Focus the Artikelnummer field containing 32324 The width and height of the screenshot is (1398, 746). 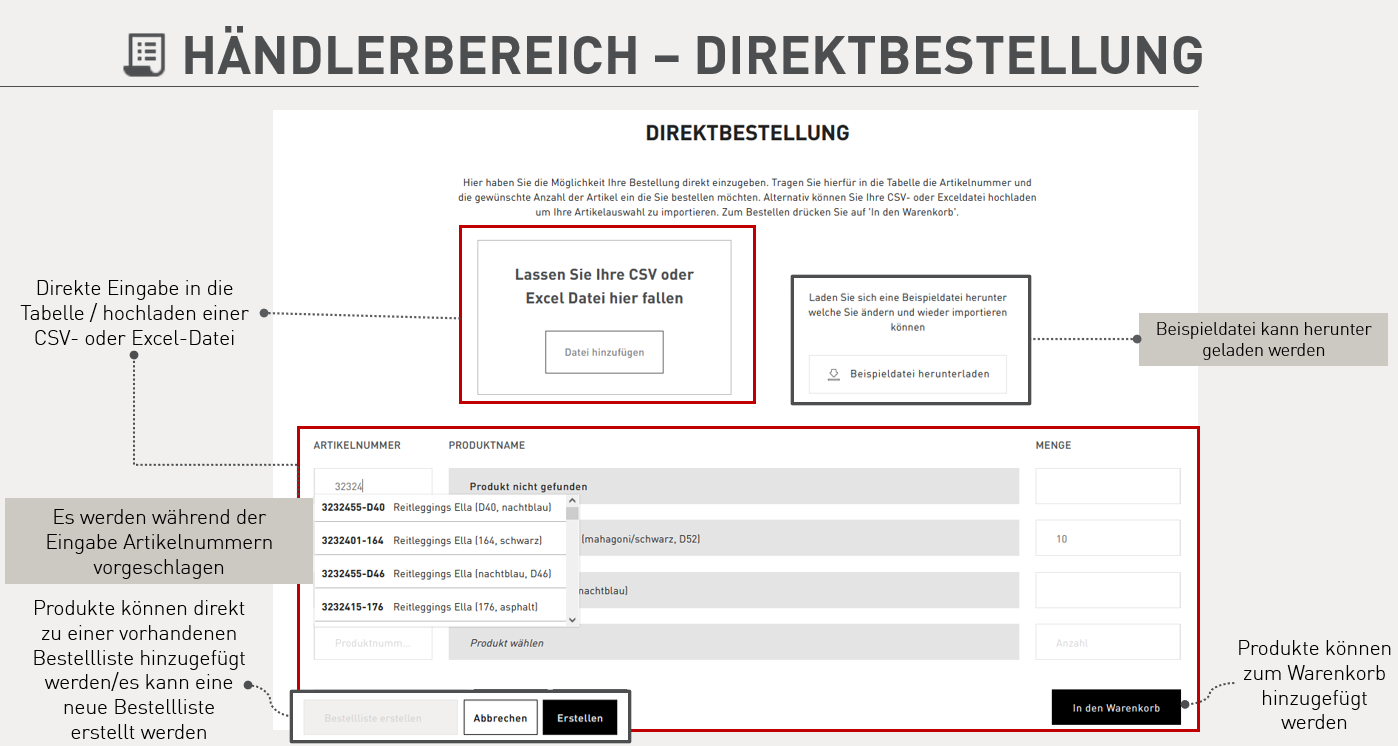(x=373, y=486)
